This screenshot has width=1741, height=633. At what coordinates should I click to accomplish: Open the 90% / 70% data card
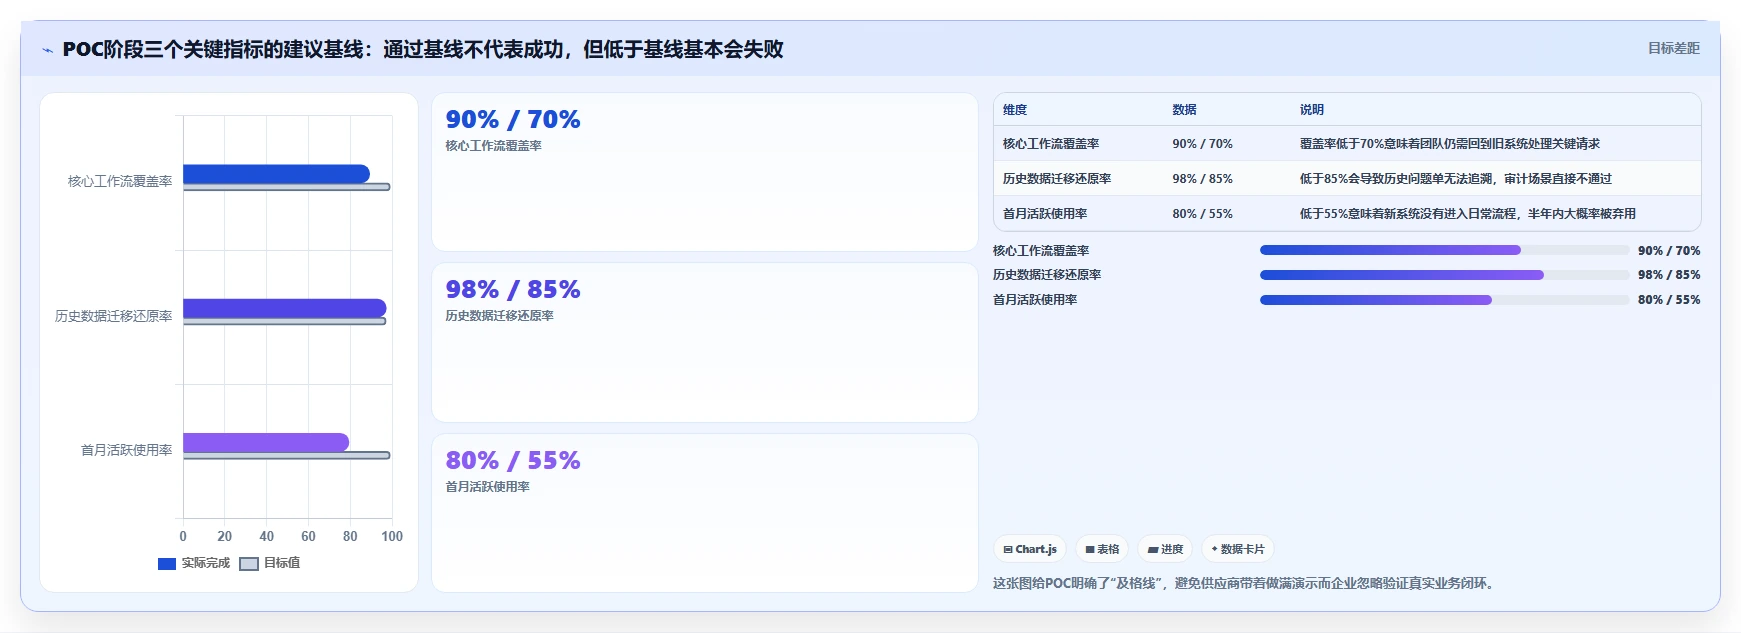pos(705,172)
